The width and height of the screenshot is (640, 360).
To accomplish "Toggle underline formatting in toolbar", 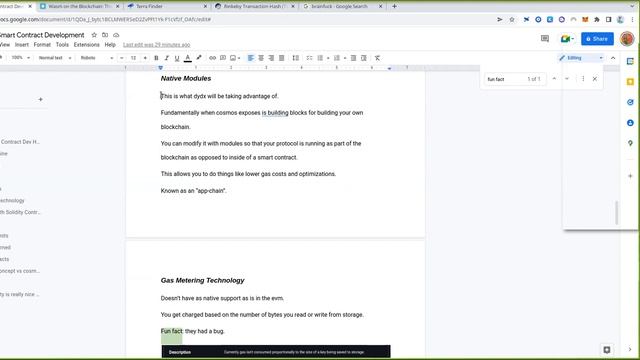I will click(177, 58).
